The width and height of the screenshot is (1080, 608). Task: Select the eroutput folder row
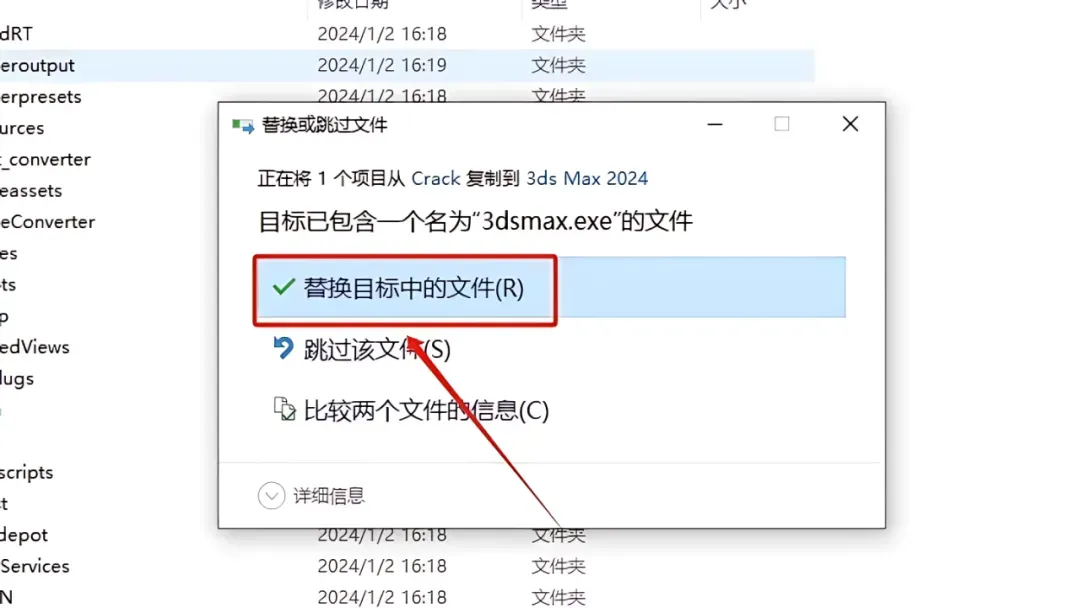(406, 65)
